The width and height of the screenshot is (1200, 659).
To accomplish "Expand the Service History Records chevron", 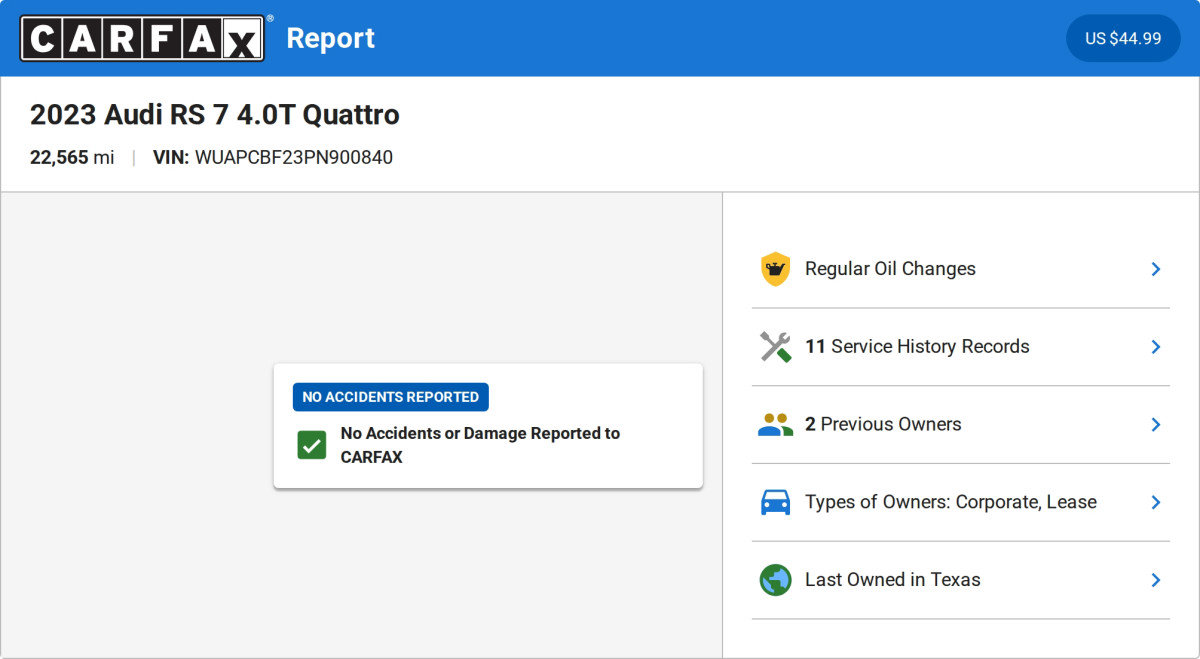I will (x=1155, y=347).
